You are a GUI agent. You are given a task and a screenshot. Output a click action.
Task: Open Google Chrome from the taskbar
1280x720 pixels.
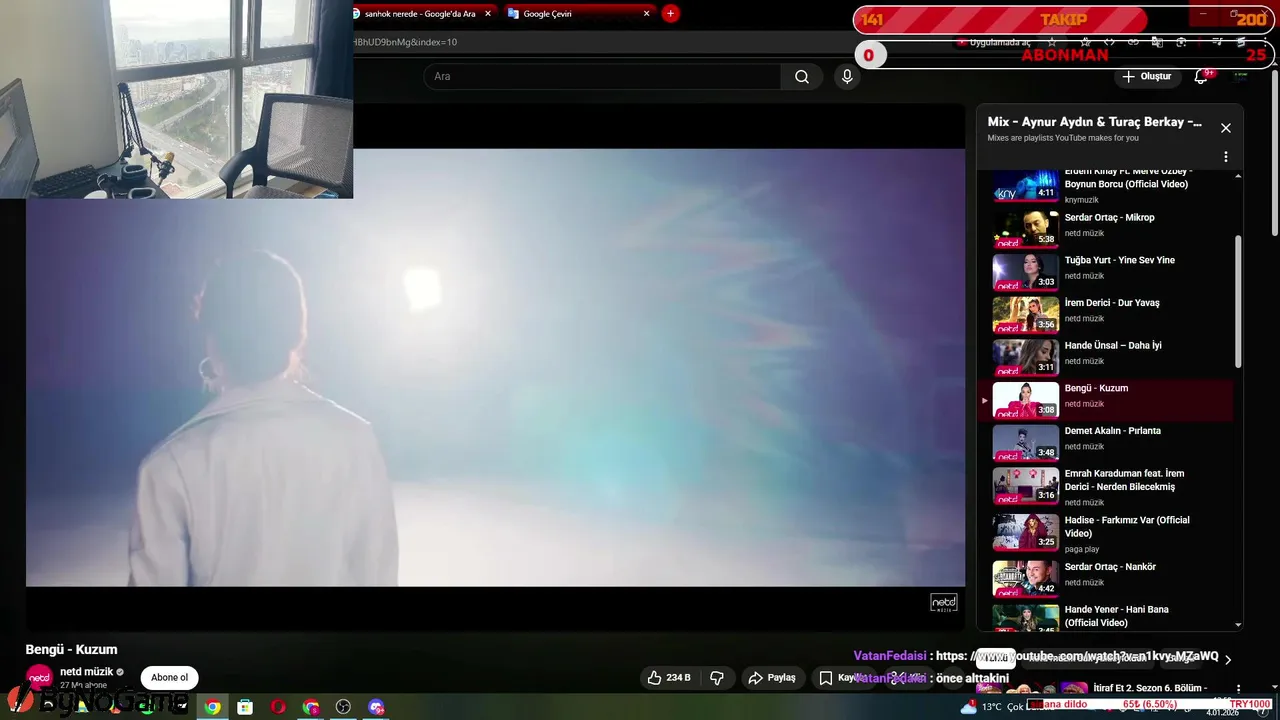213,707
